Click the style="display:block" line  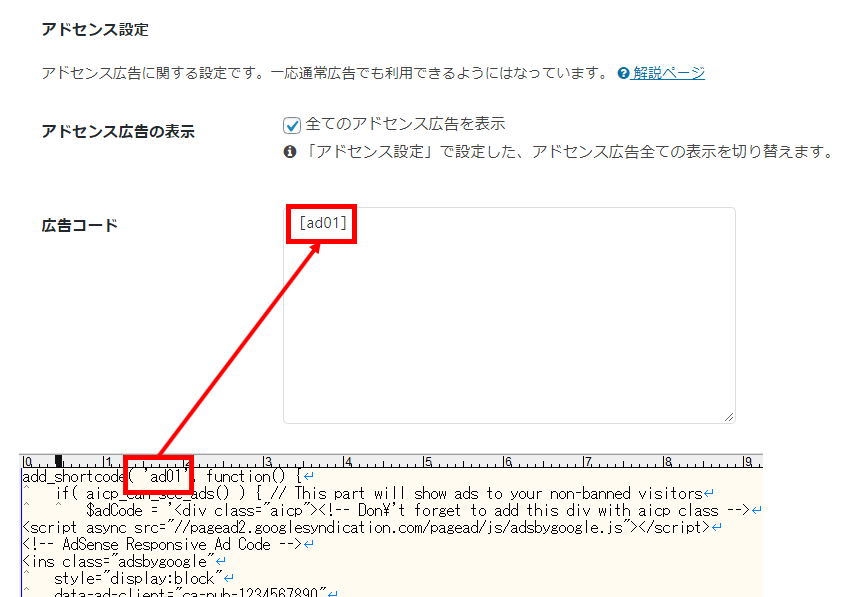click(144, 578)
